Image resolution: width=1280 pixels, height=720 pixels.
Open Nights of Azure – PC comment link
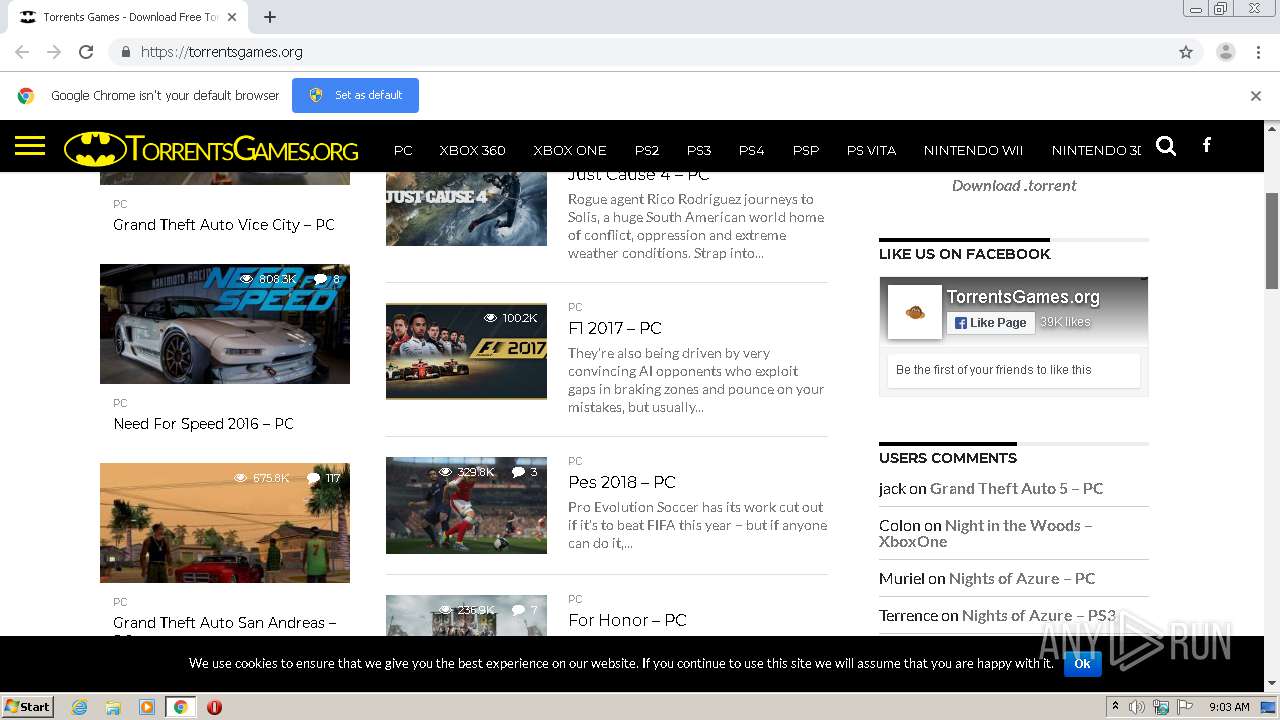point(1022,578)
